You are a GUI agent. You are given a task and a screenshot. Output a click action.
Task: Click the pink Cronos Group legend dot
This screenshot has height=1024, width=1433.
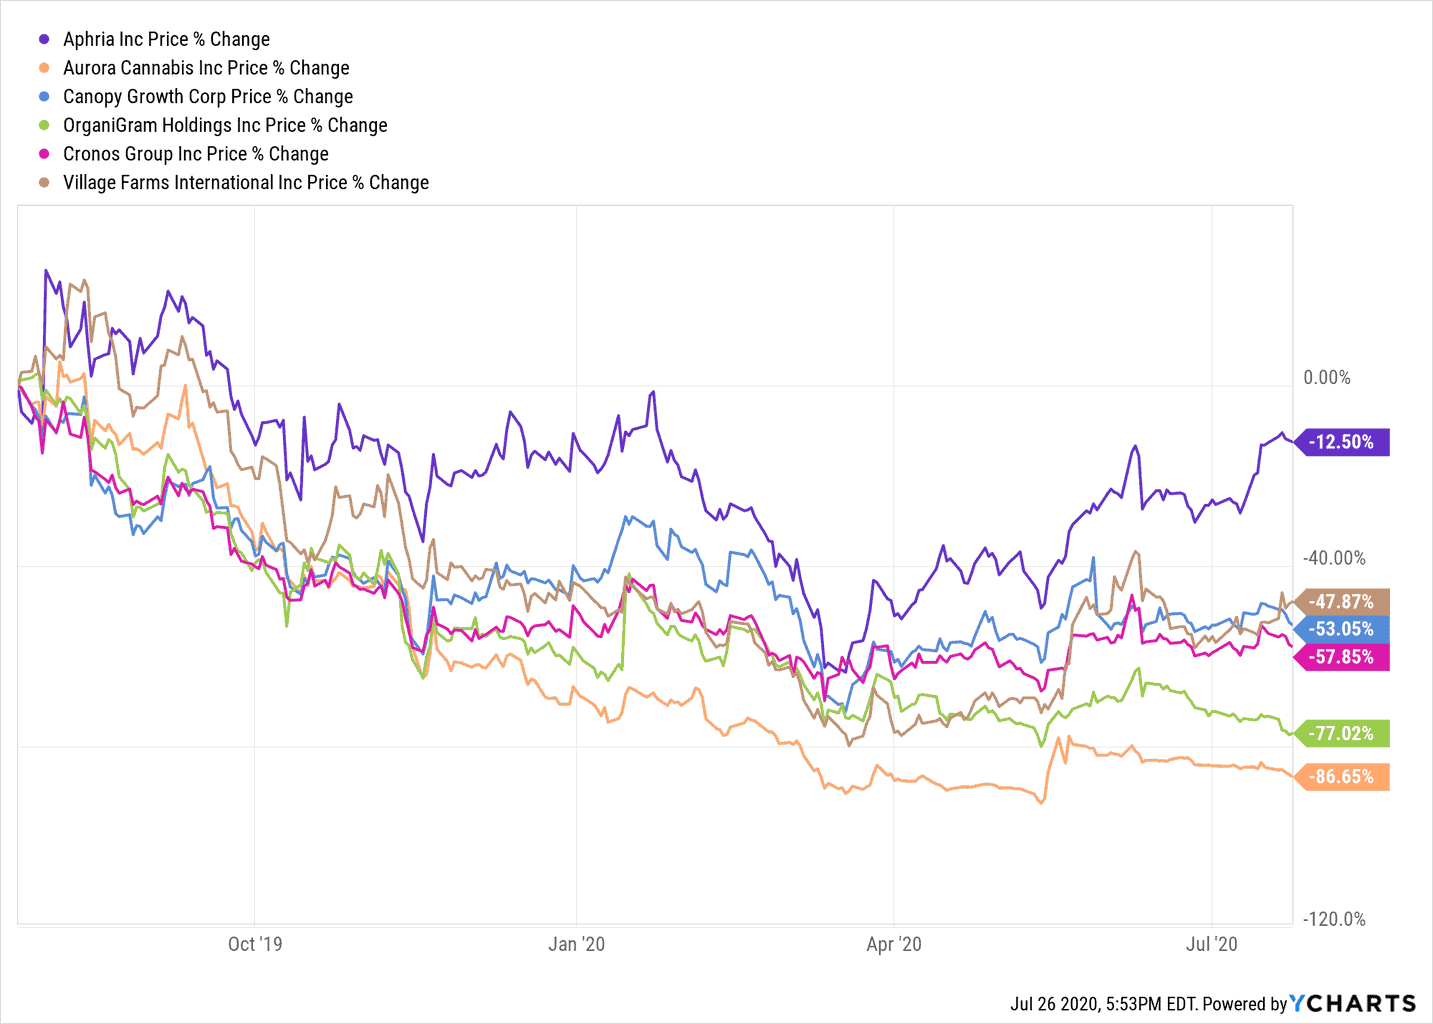point(44,154)
